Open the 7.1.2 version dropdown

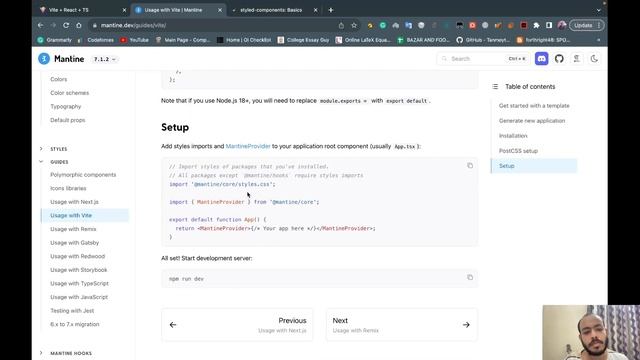[x=104, y=59]
